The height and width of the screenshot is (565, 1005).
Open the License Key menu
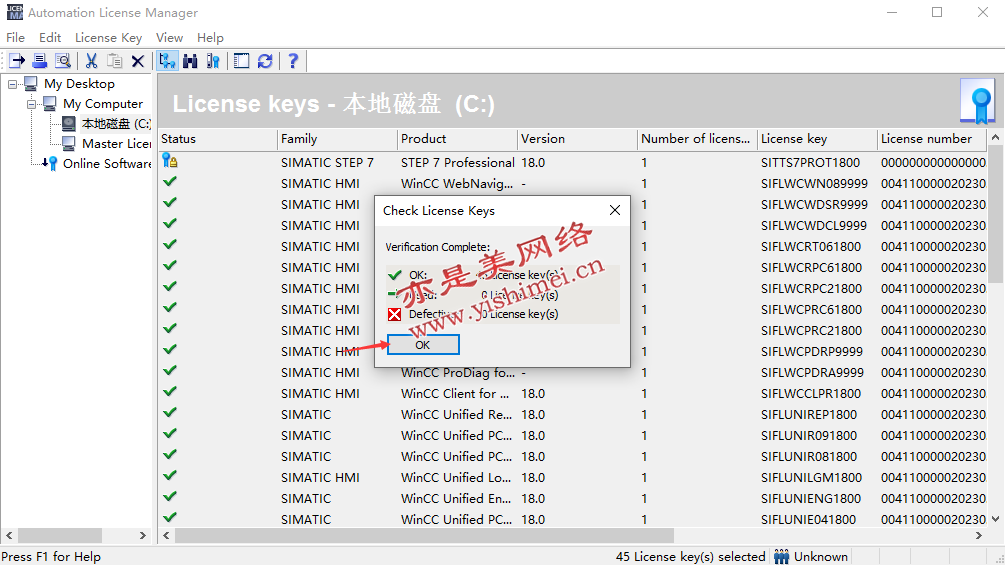tap(108, 38)
